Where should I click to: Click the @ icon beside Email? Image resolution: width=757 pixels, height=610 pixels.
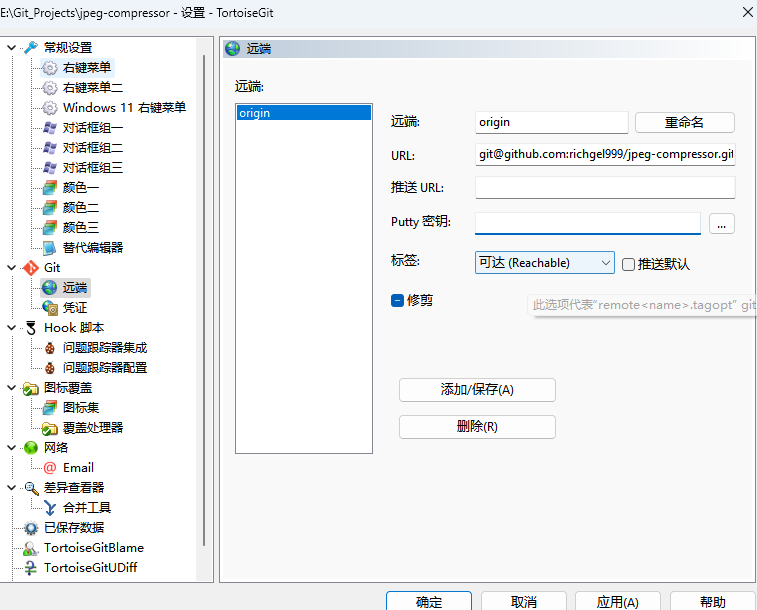50,468
